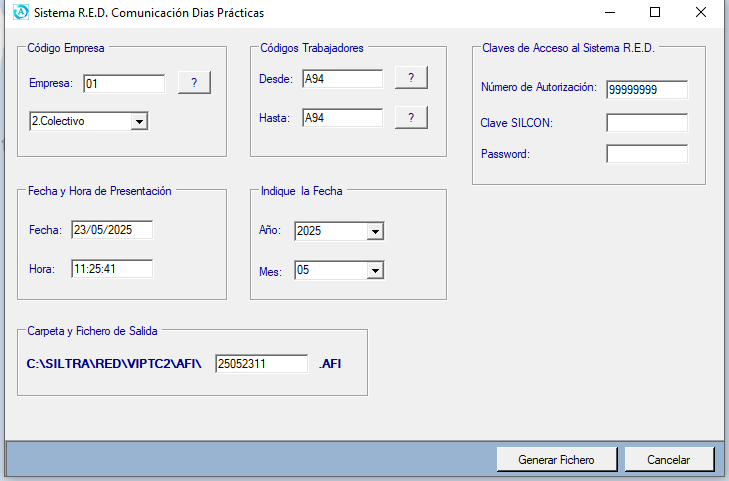
Task: Edit the output file name field 25052311
Action: (x=261, y=363)
